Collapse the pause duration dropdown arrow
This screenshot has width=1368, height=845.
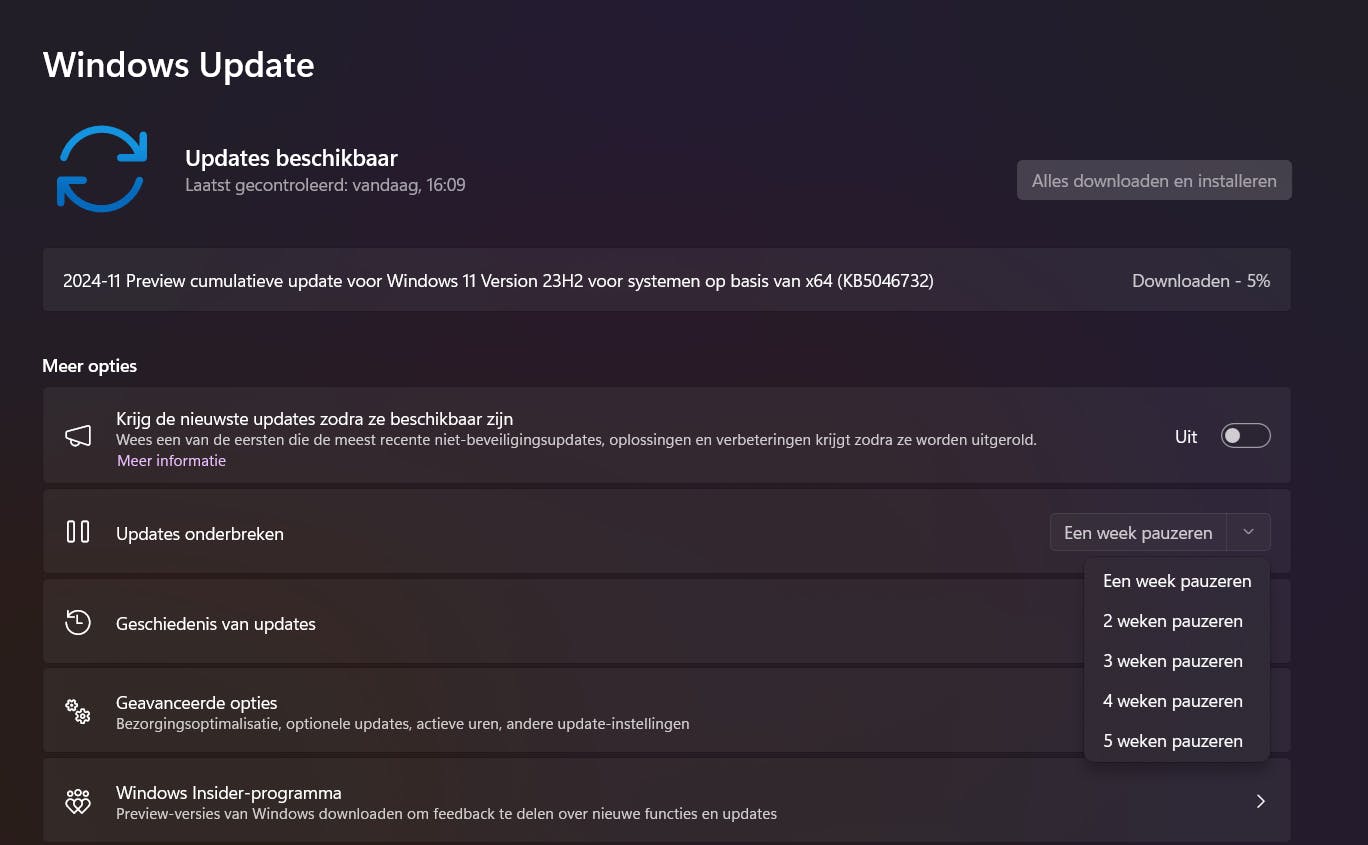click(1248, 532)
